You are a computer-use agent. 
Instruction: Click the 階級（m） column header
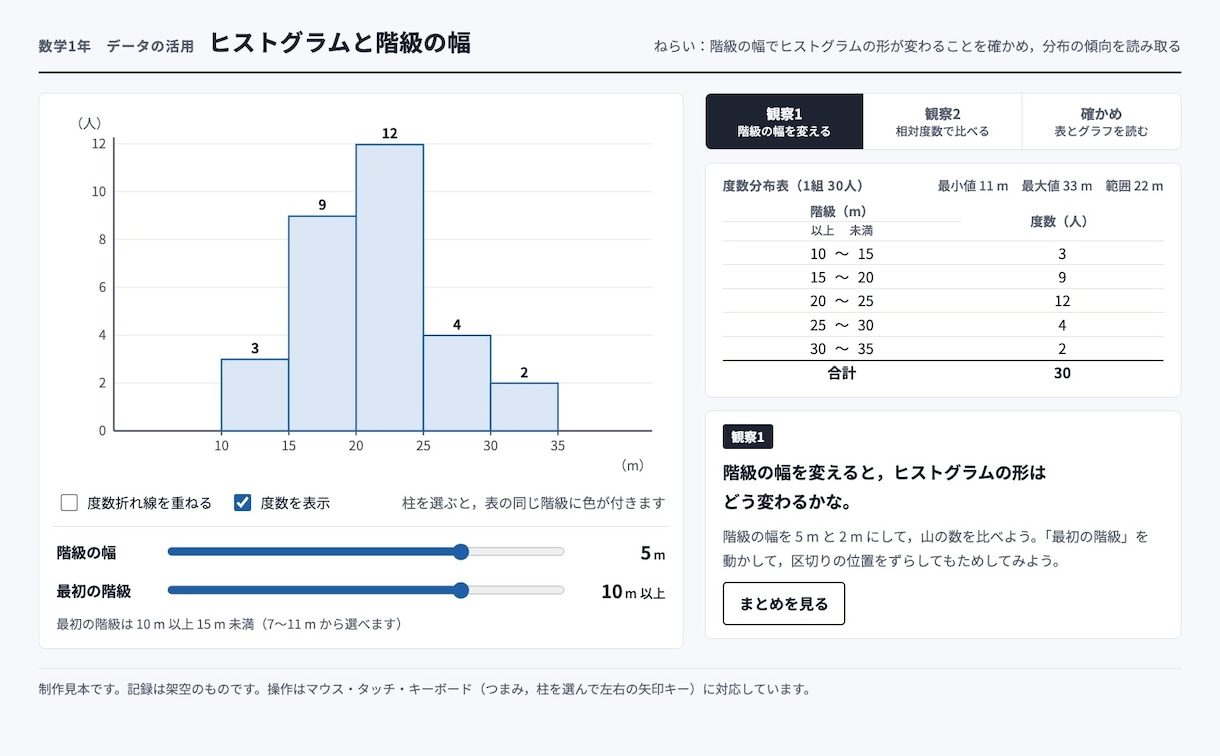838,211
